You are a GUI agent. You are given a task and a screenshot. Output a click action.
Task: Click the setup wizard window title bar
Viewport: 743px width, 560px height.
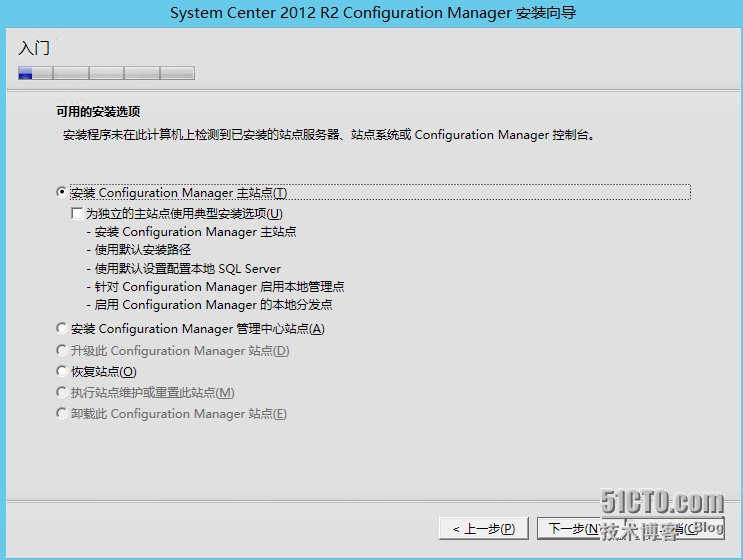pos(372,13)
